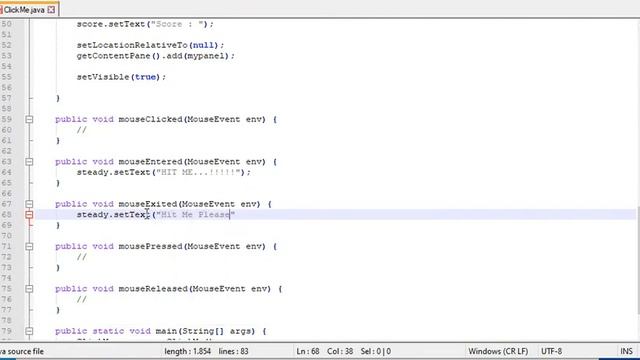The image size is (640, 360).
Task: Open the Windows (CR LF) line ending selector
Action: pos(498,351)
